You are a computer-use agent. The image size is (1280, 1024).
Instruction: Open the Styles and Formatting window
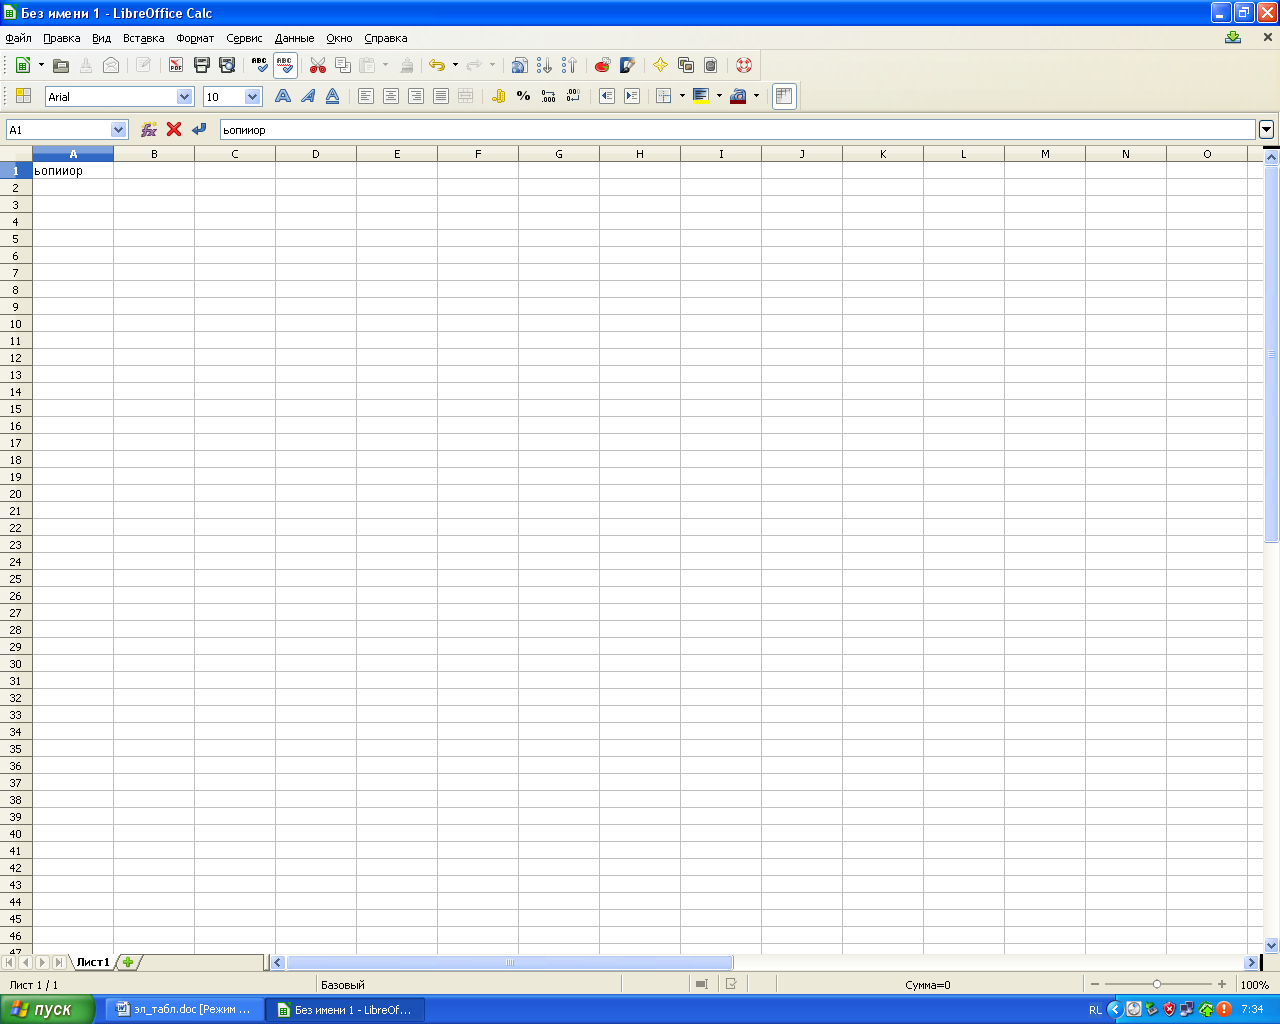(x=23, y=96)
